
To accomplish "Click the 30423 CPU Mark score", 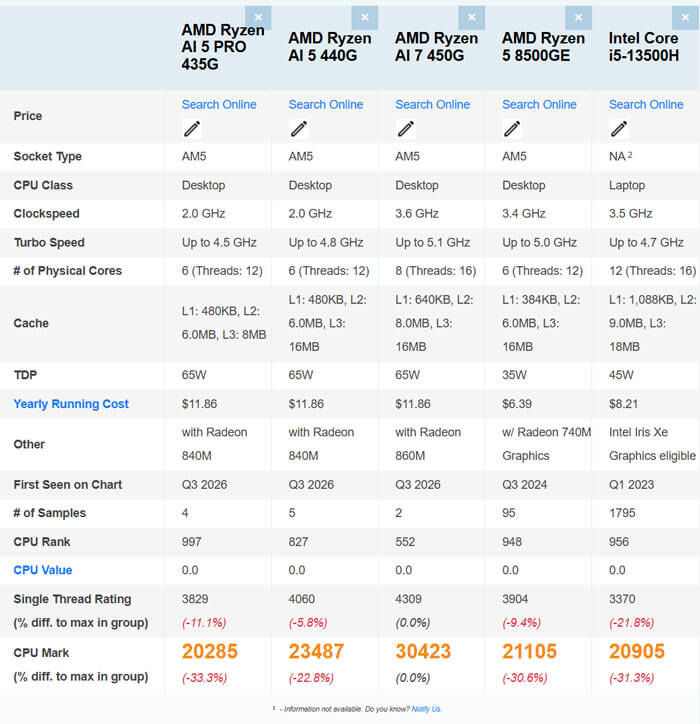I will tap(423, 651).
